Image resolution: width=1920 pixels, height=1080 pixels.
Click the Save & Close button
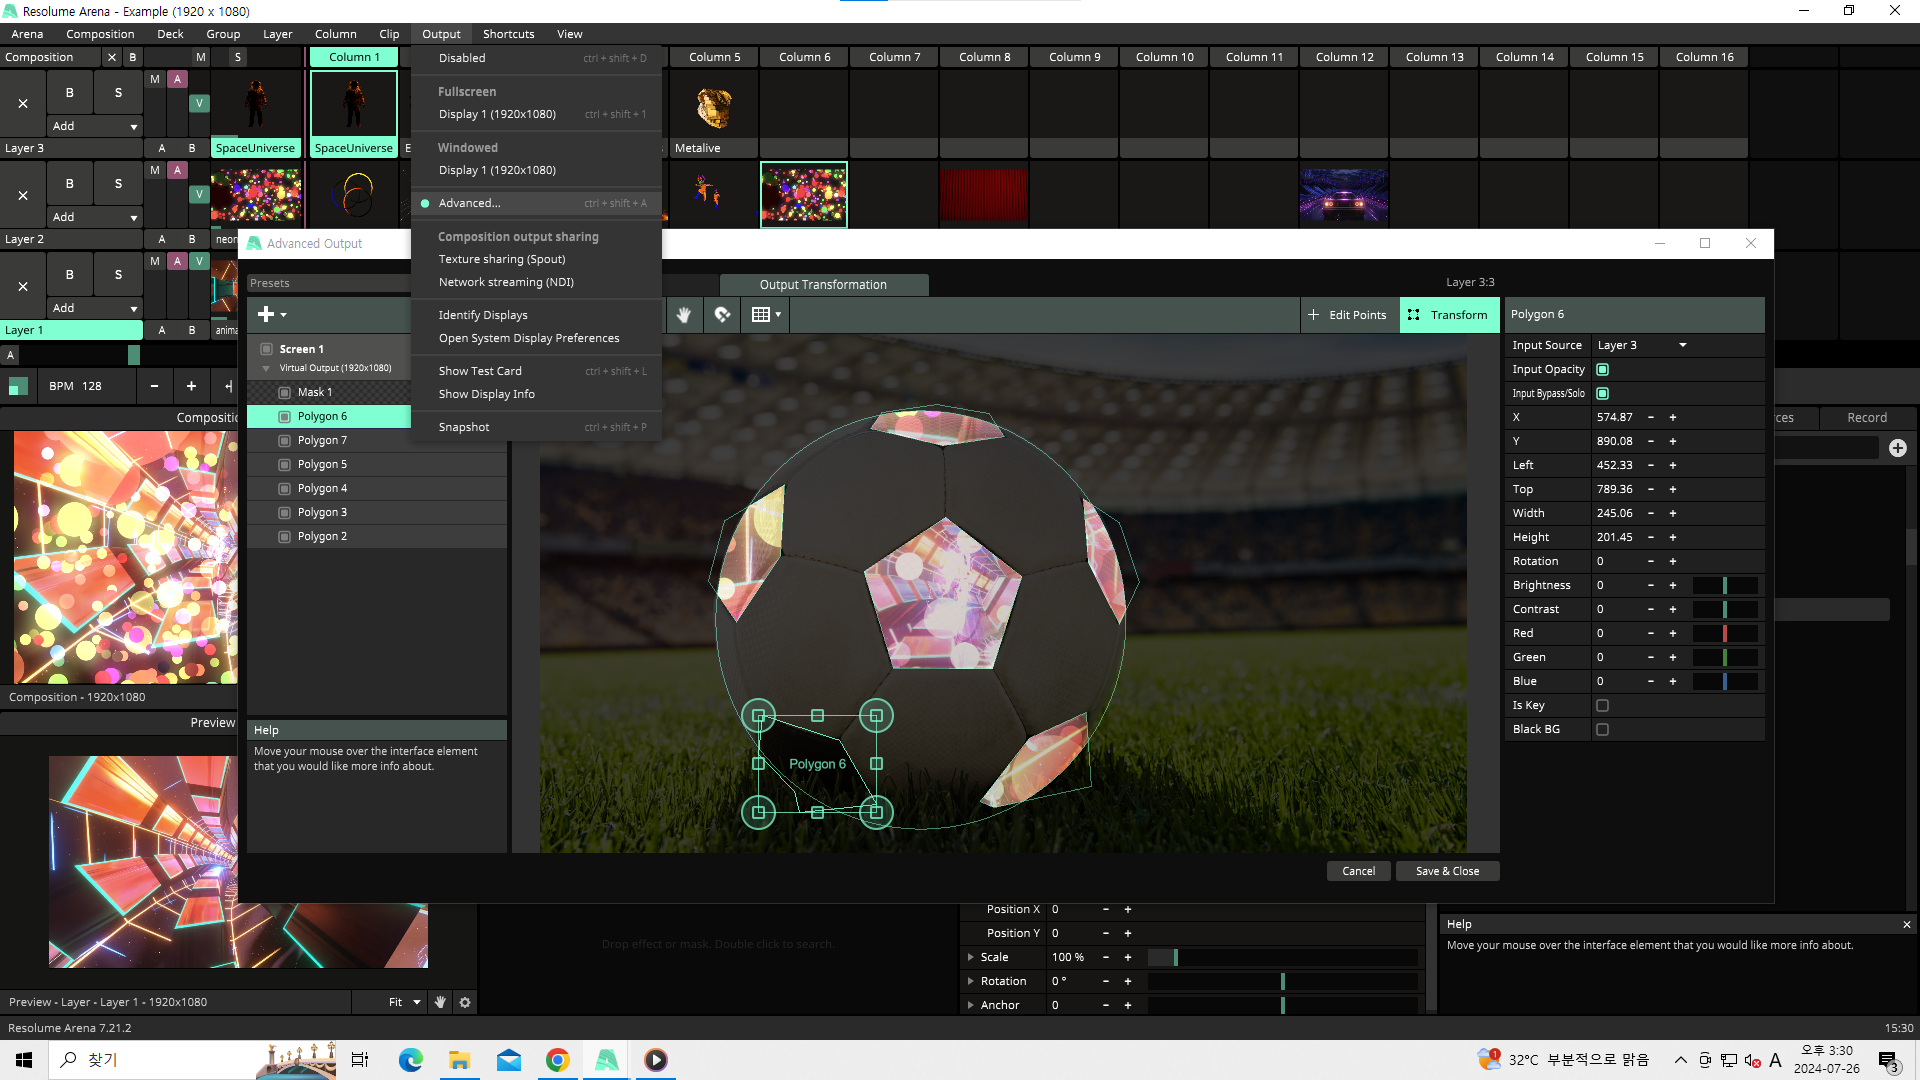[1447, 871]
